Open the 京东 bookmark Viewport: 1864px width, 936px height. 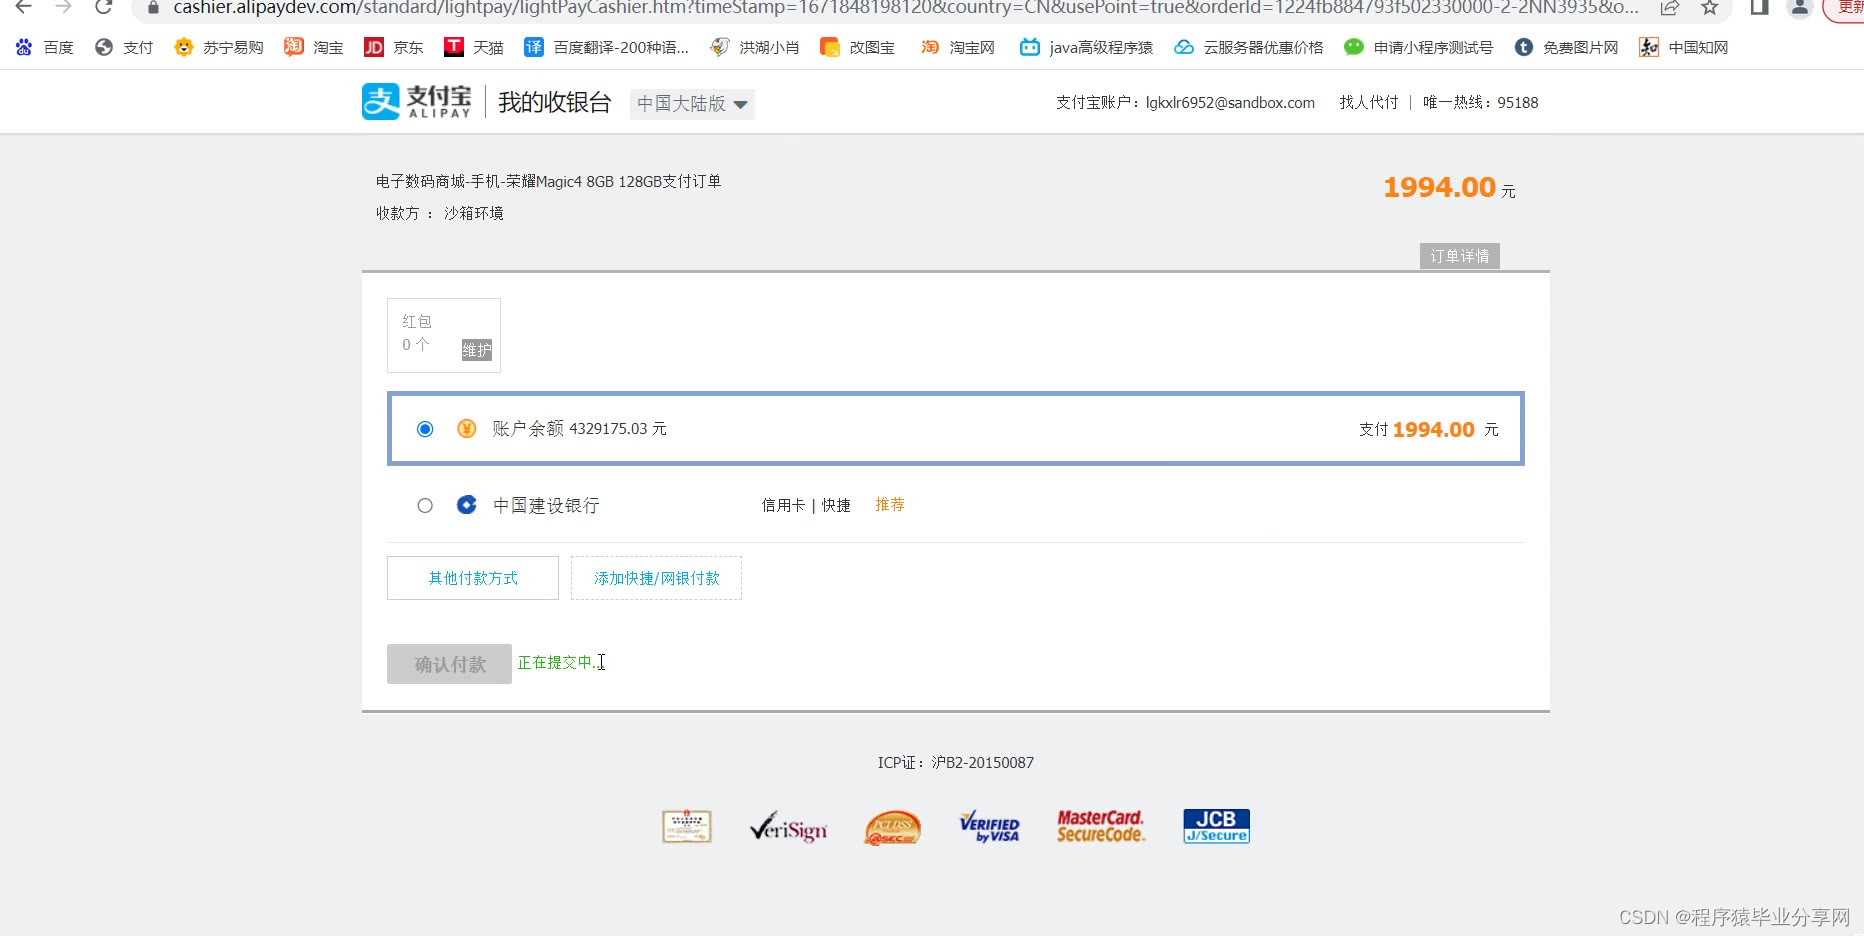(x=394, y=47)
